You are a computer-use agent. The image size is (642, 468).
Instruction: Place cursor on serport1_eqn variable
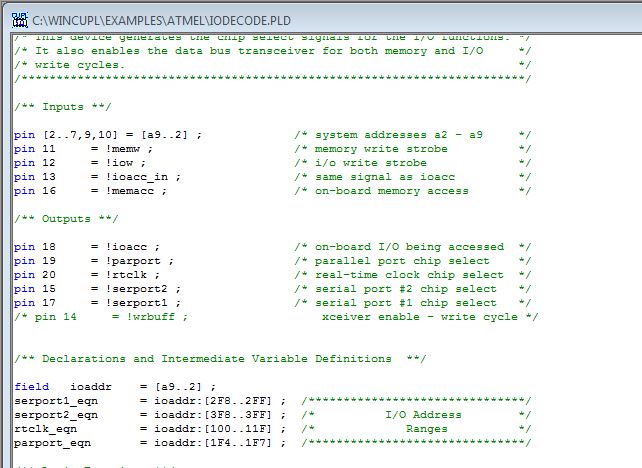click(x=56, y=400)
